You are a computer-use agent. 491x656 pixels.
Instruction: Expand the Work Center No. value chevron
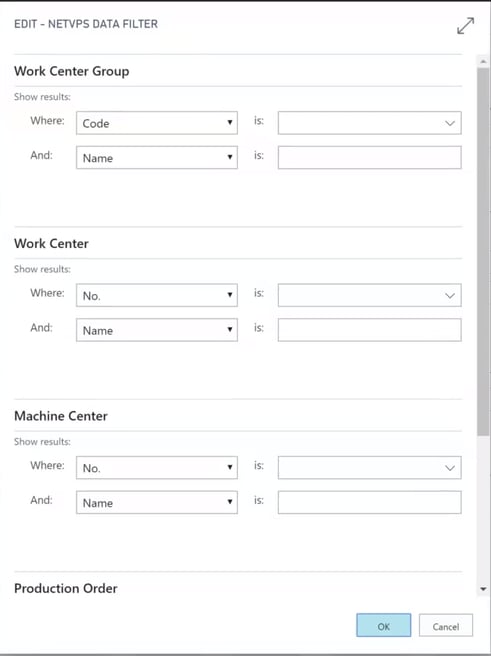point(450,295)
